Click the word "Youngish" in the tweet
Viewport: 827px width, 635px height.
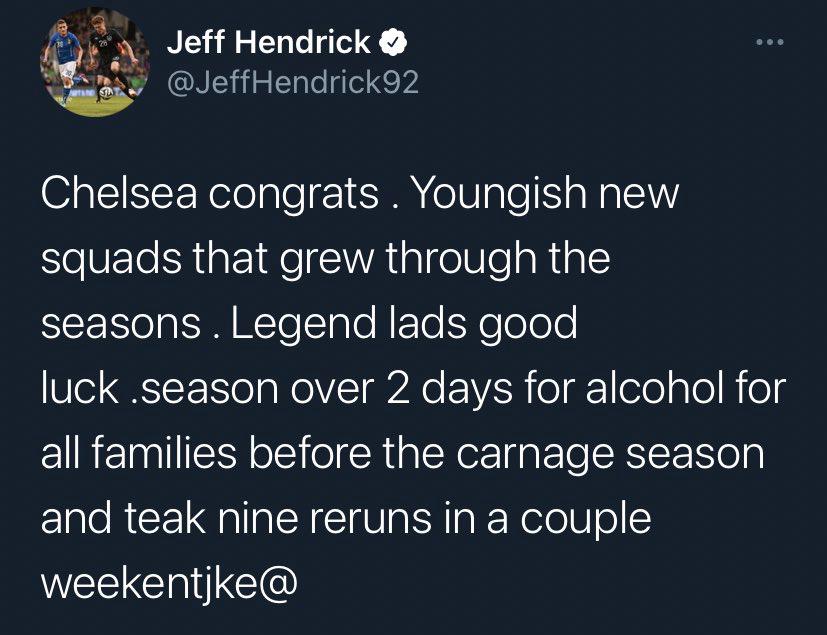498,196
